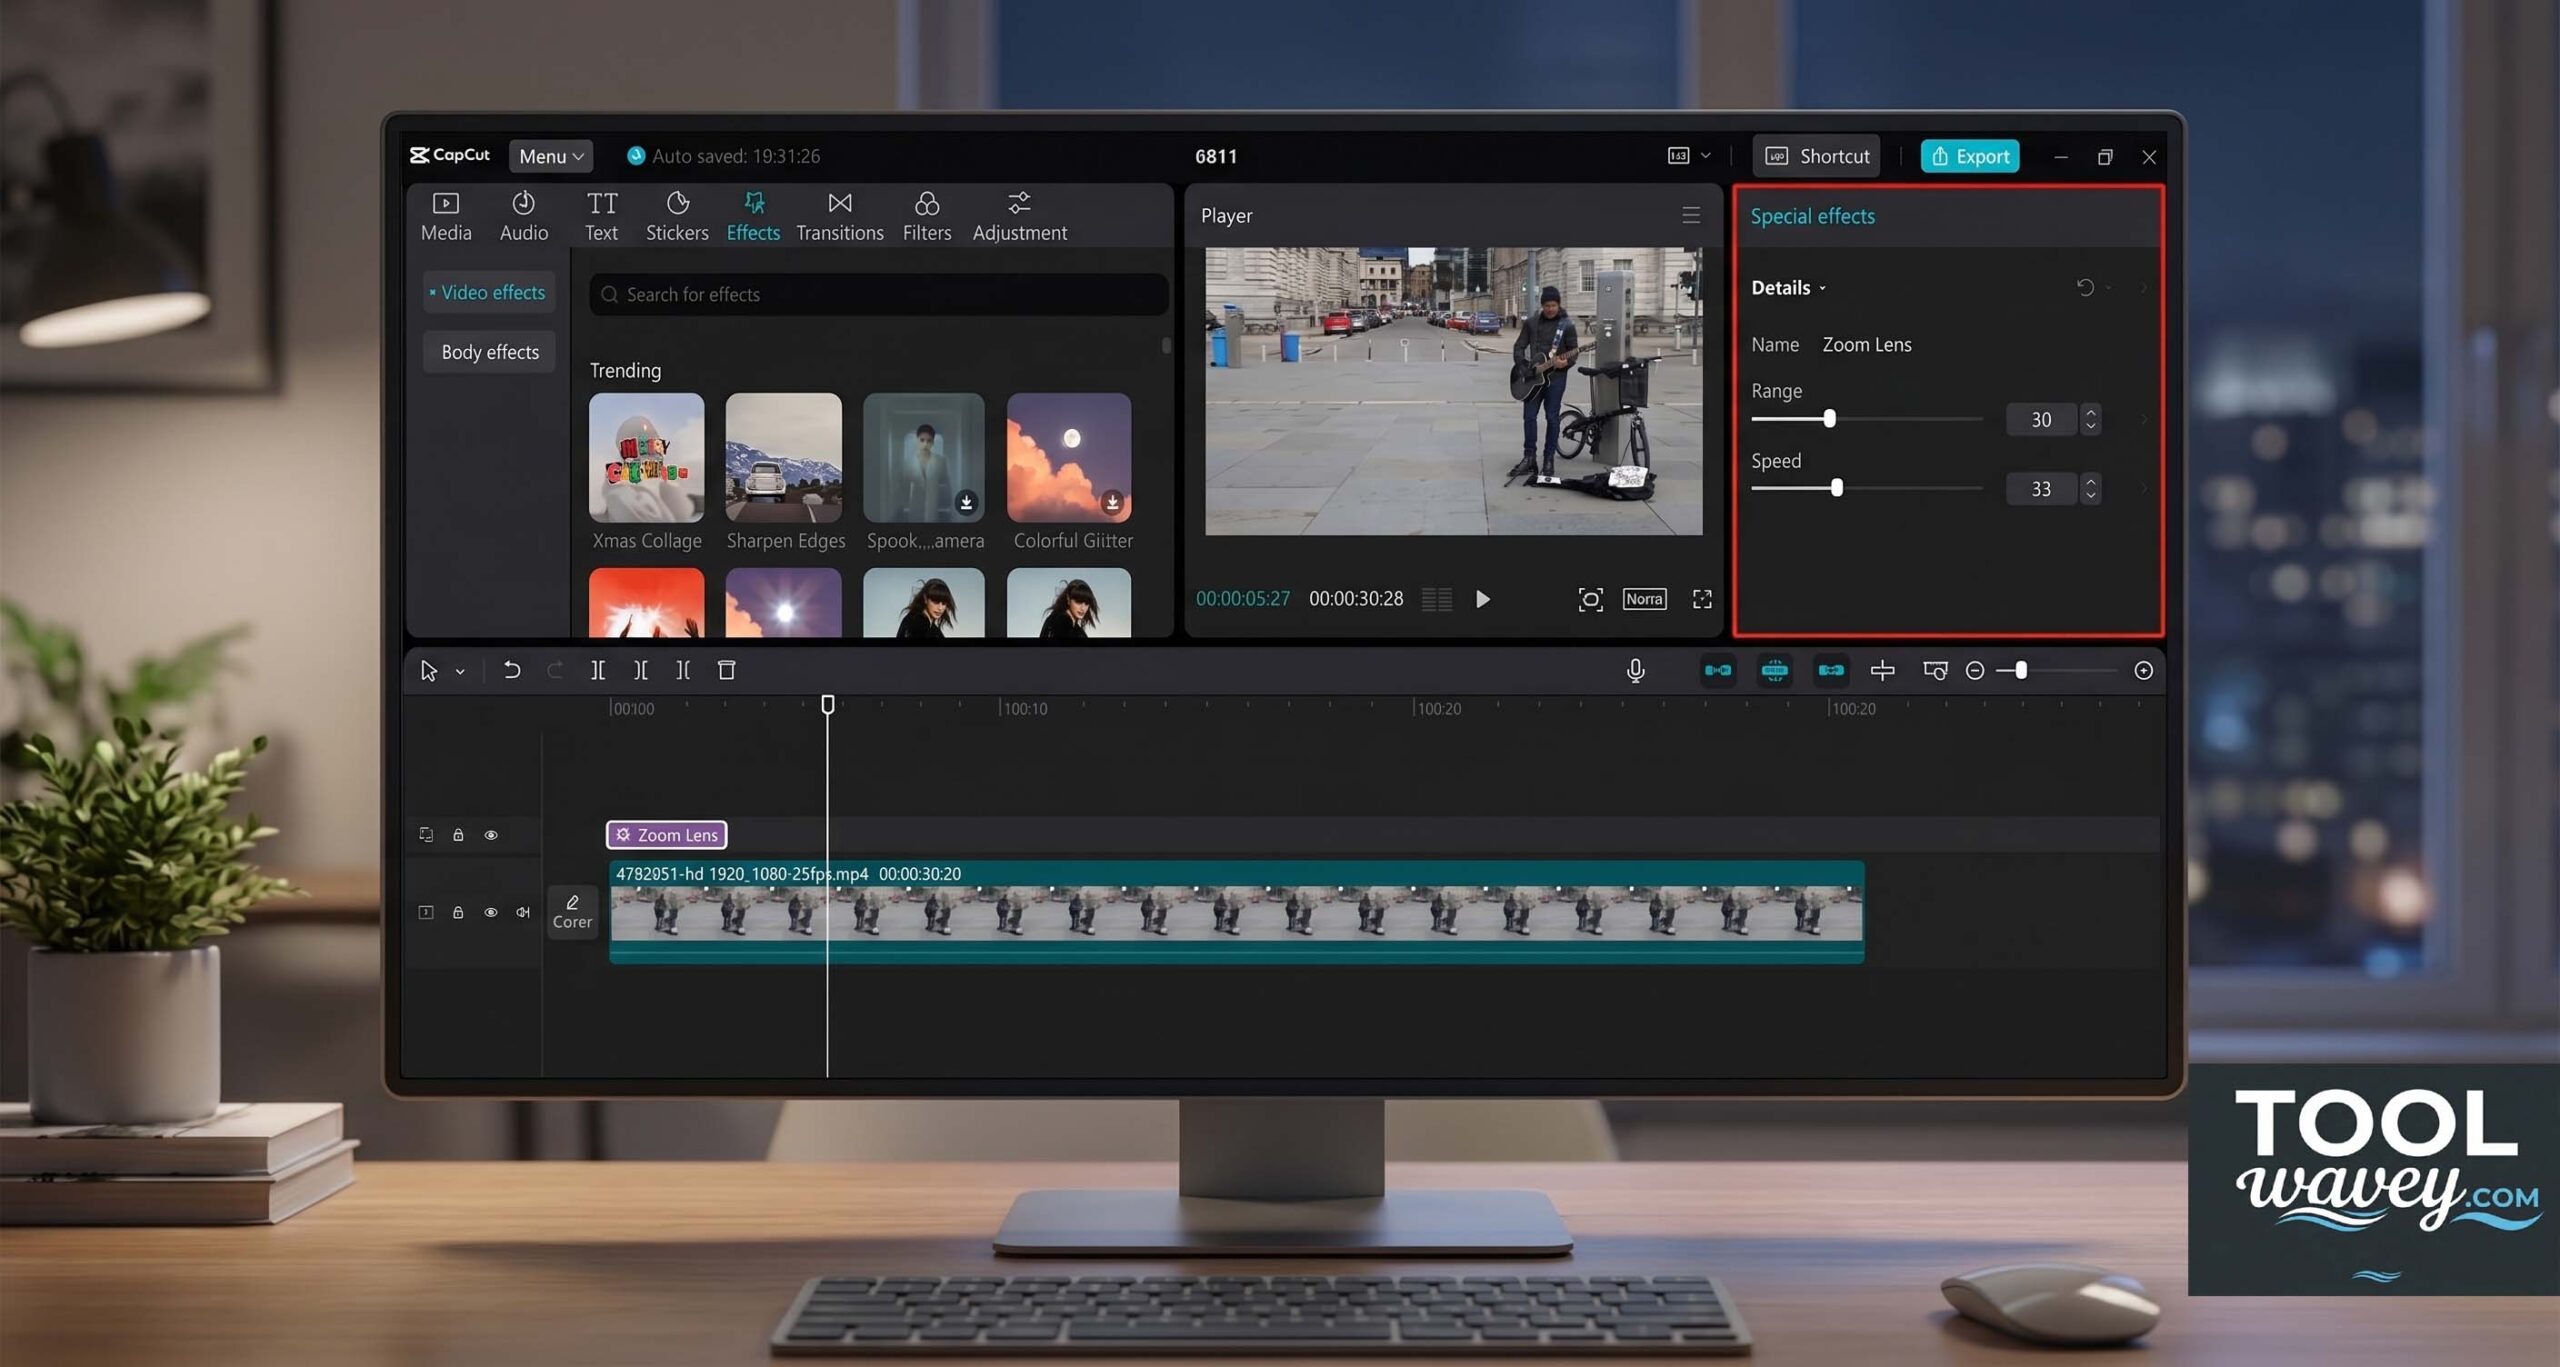Reset the special effects settings
Screen dimensions: 2560x1367
2085,288
